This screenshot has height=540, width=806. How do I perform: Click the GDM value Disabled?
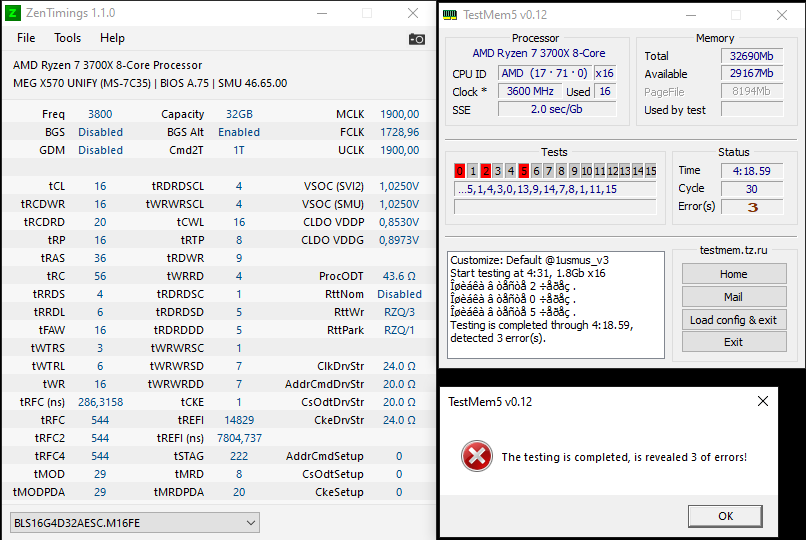pos(100,150)
